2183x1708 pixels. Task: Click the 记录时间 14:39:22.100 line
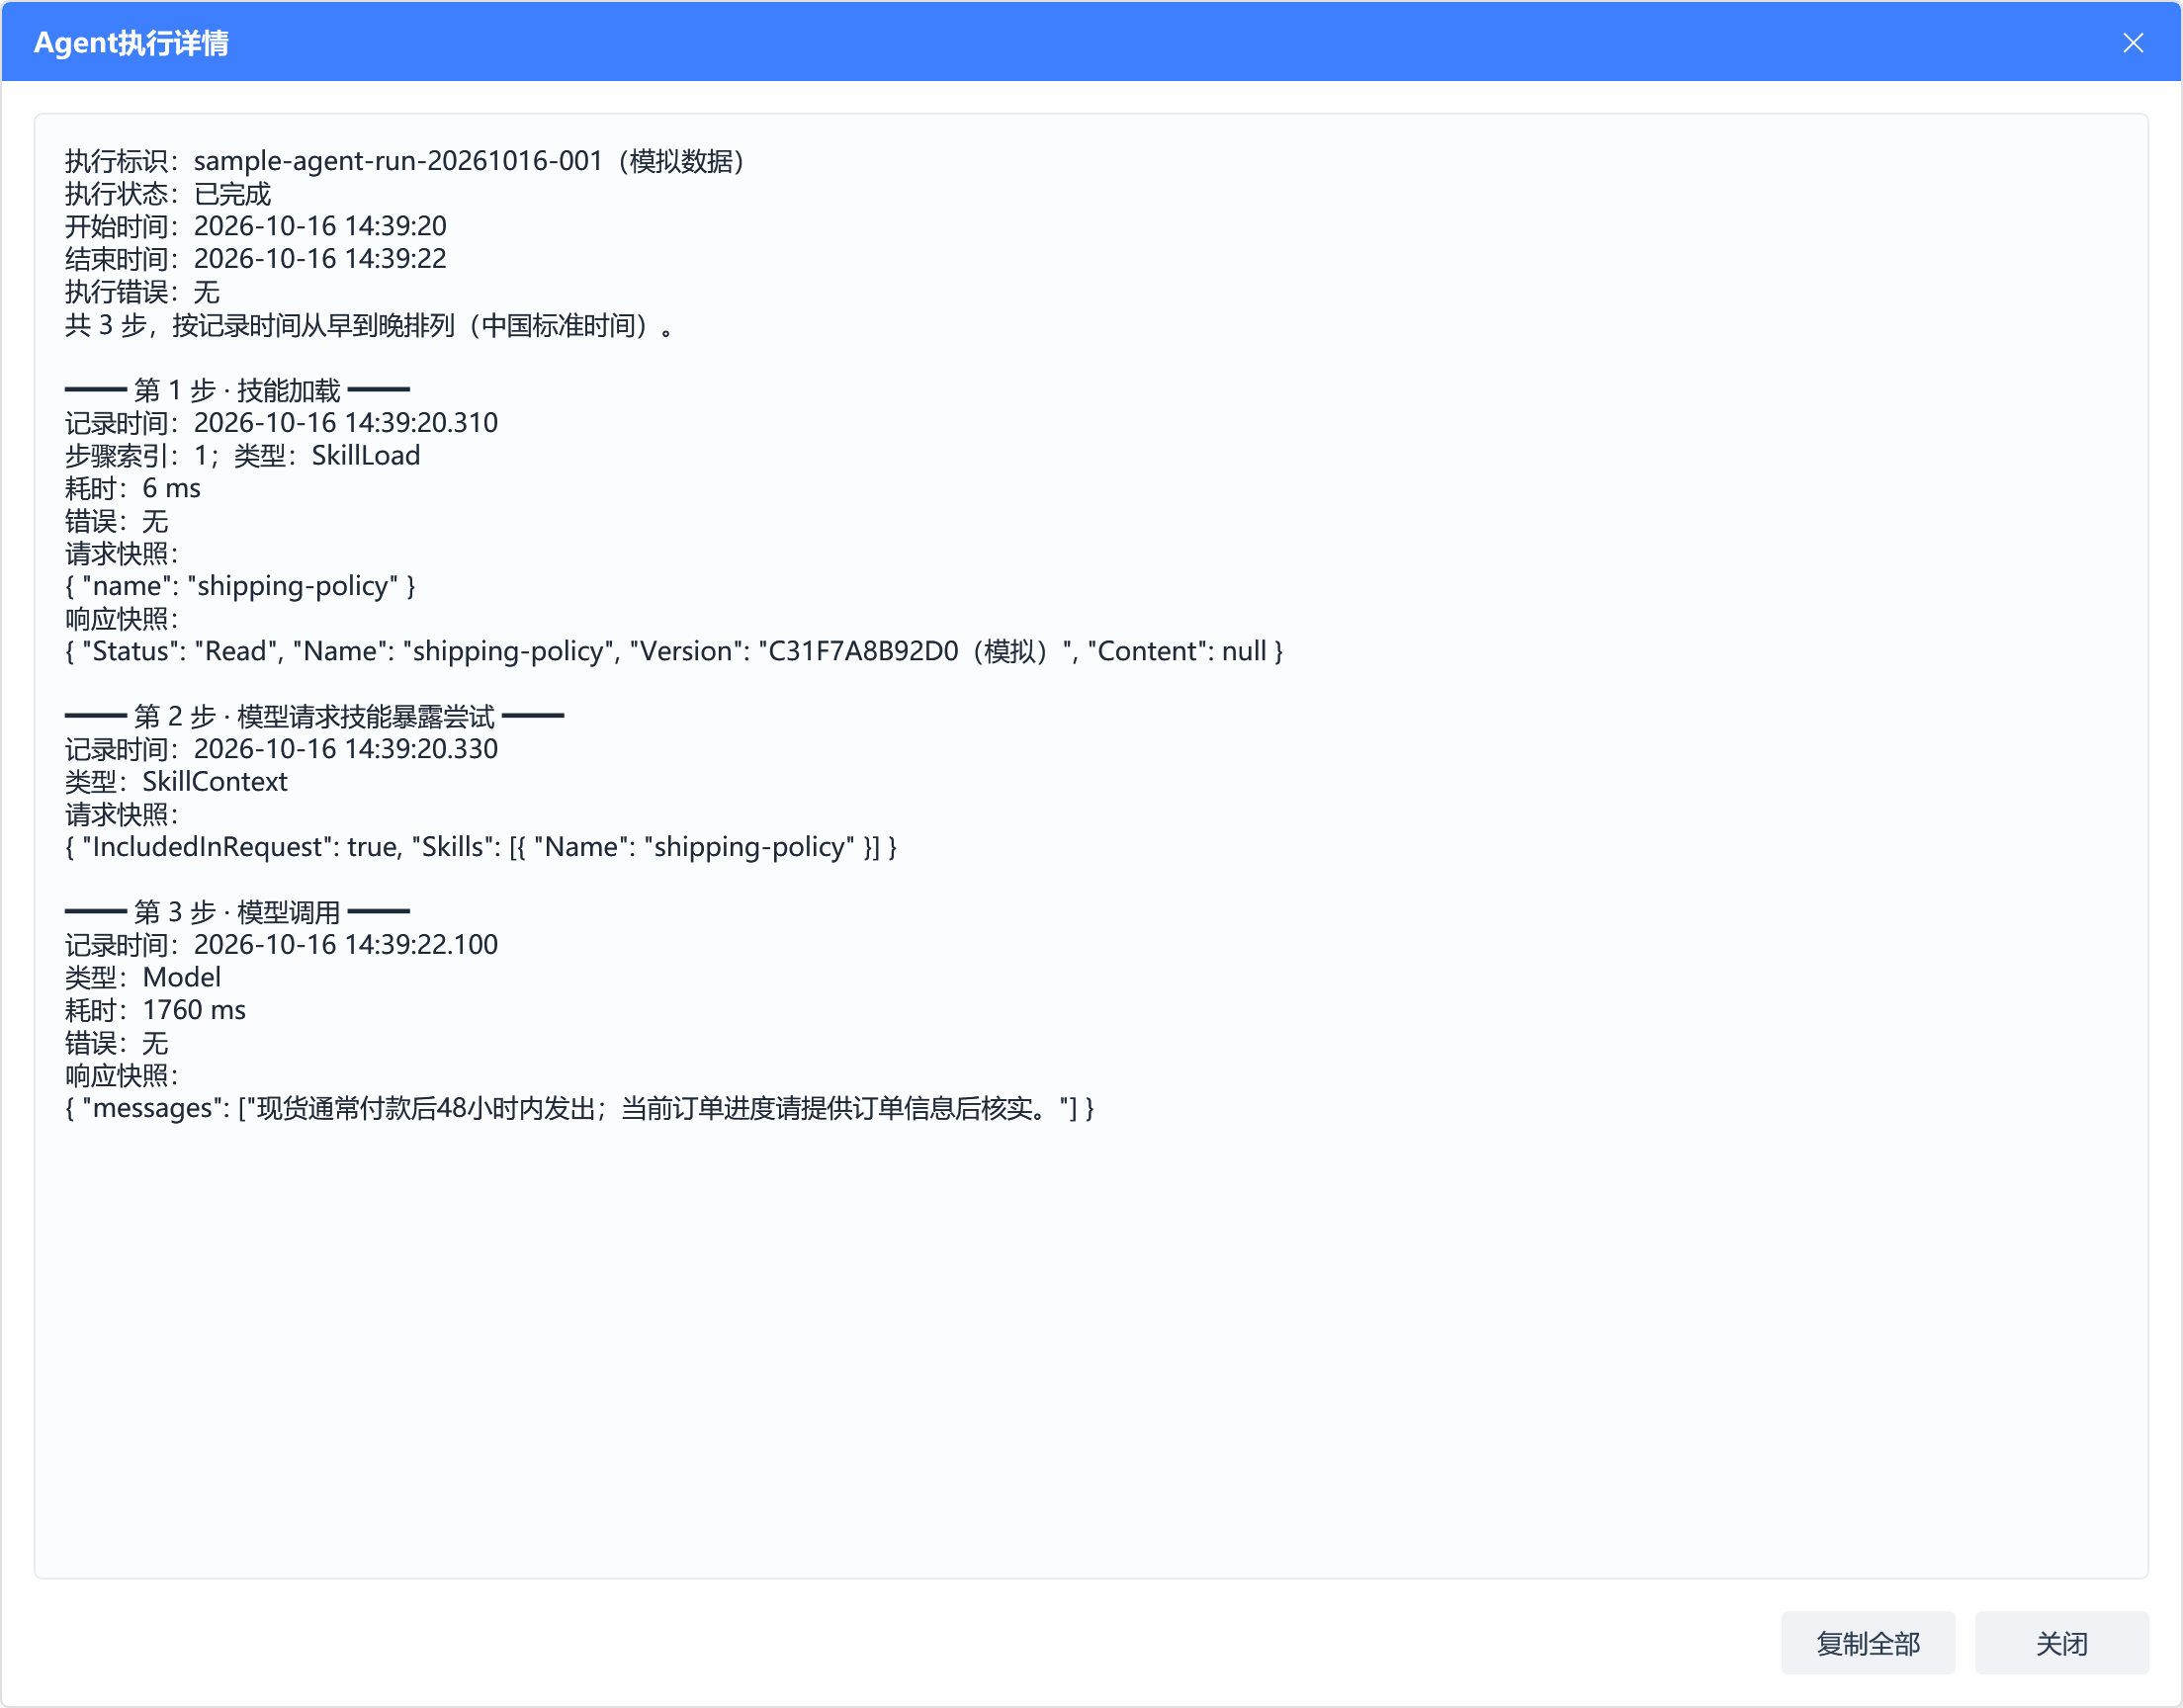(281, 945)
